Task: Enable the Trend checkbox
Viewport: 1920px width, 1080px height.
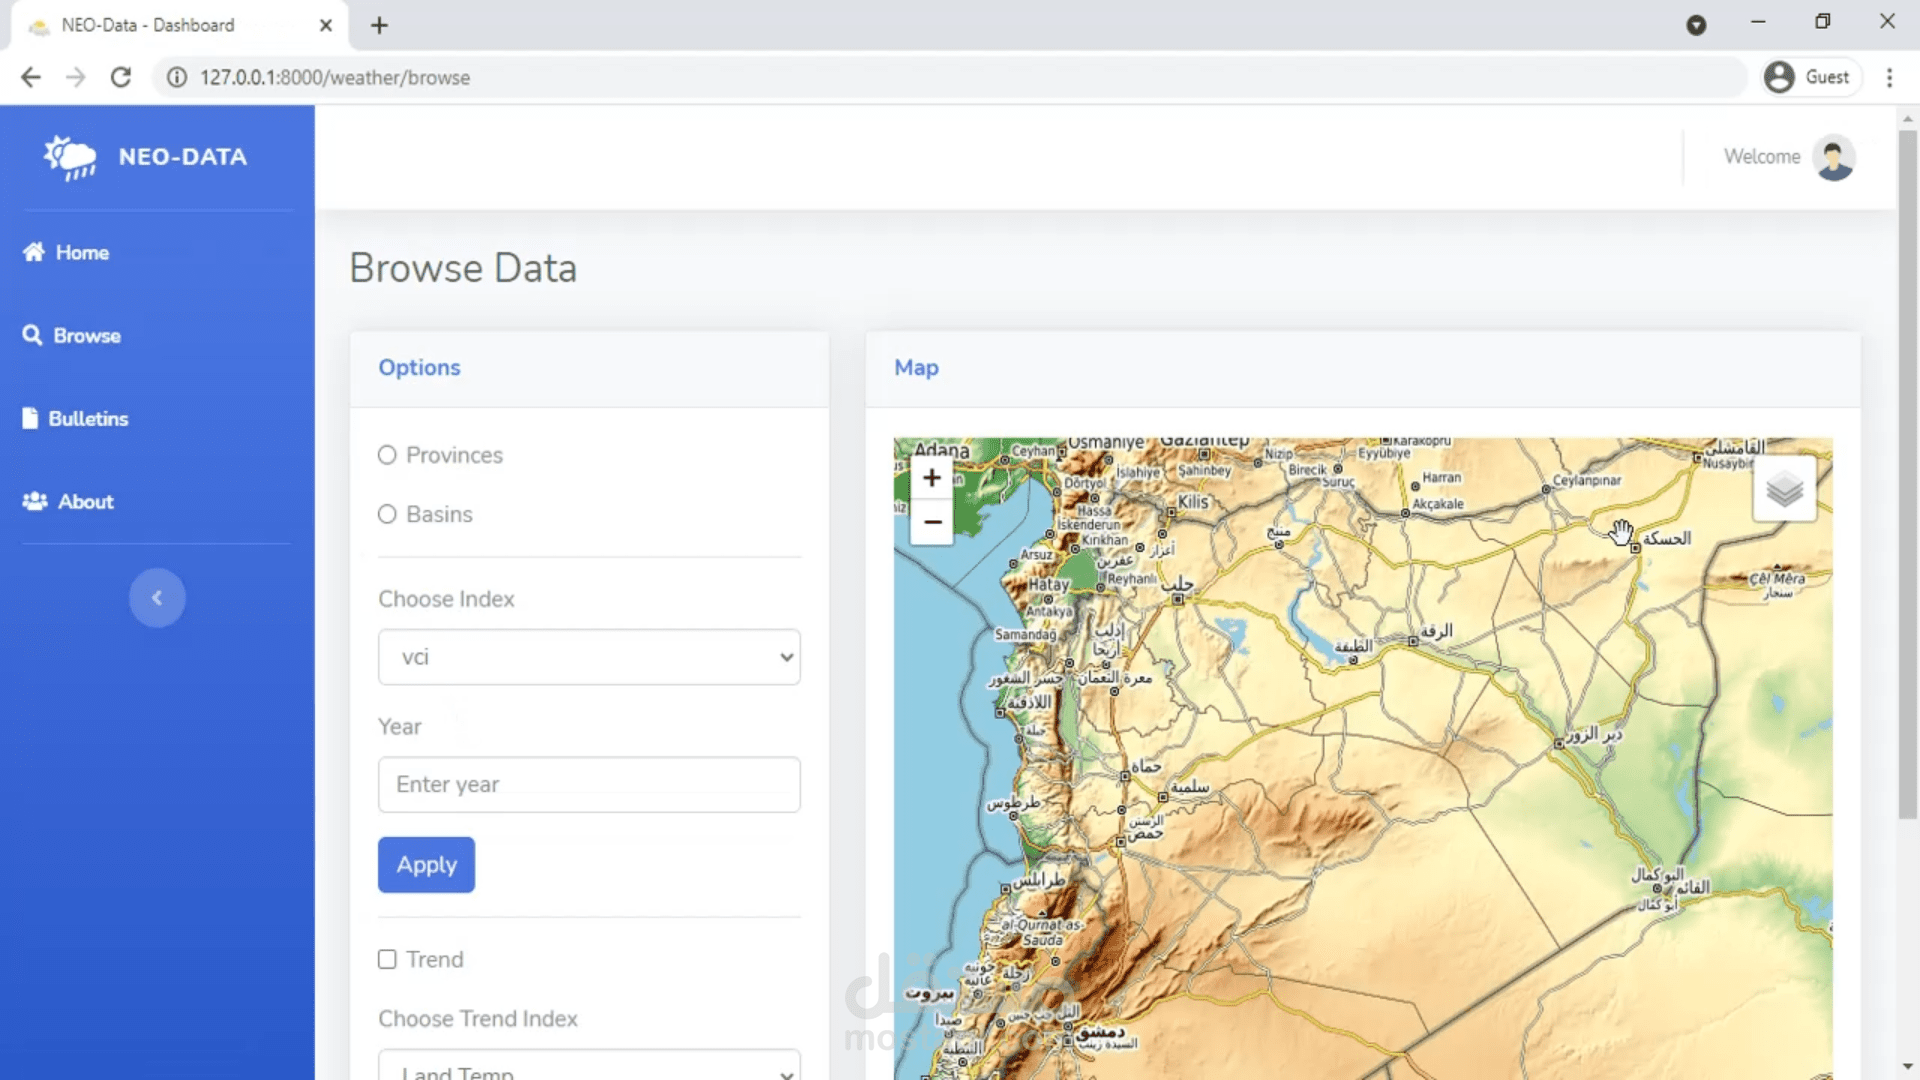Action: pyautogui.click(x=387, y=959)
